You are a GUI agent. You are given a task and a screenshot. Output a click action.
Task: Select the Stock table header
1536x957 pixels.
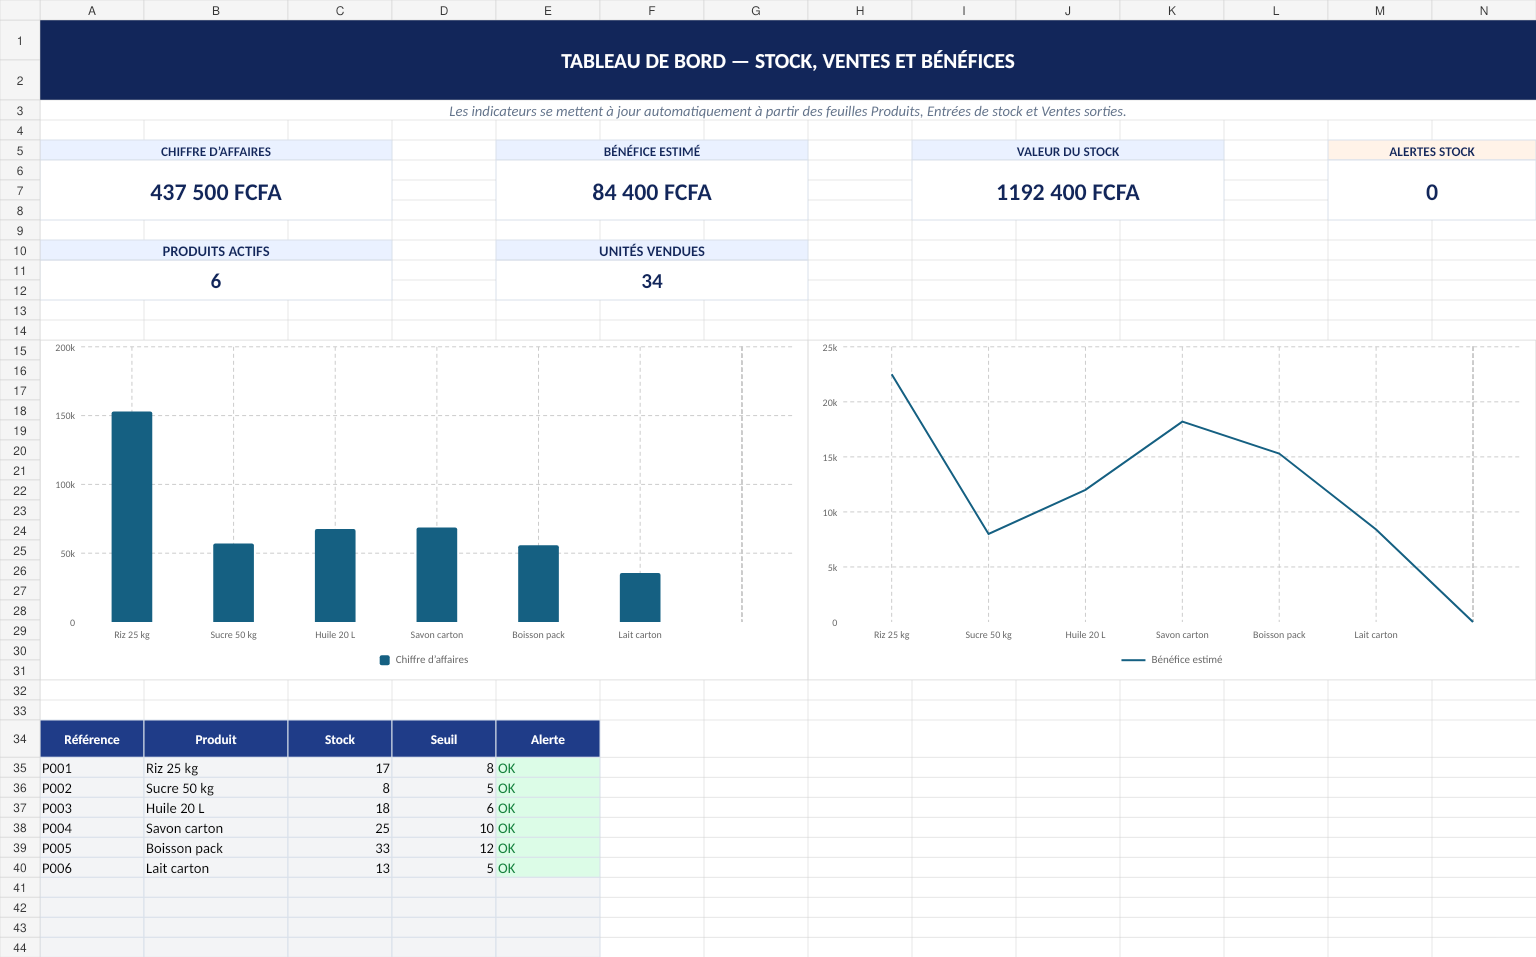point(340,739)
